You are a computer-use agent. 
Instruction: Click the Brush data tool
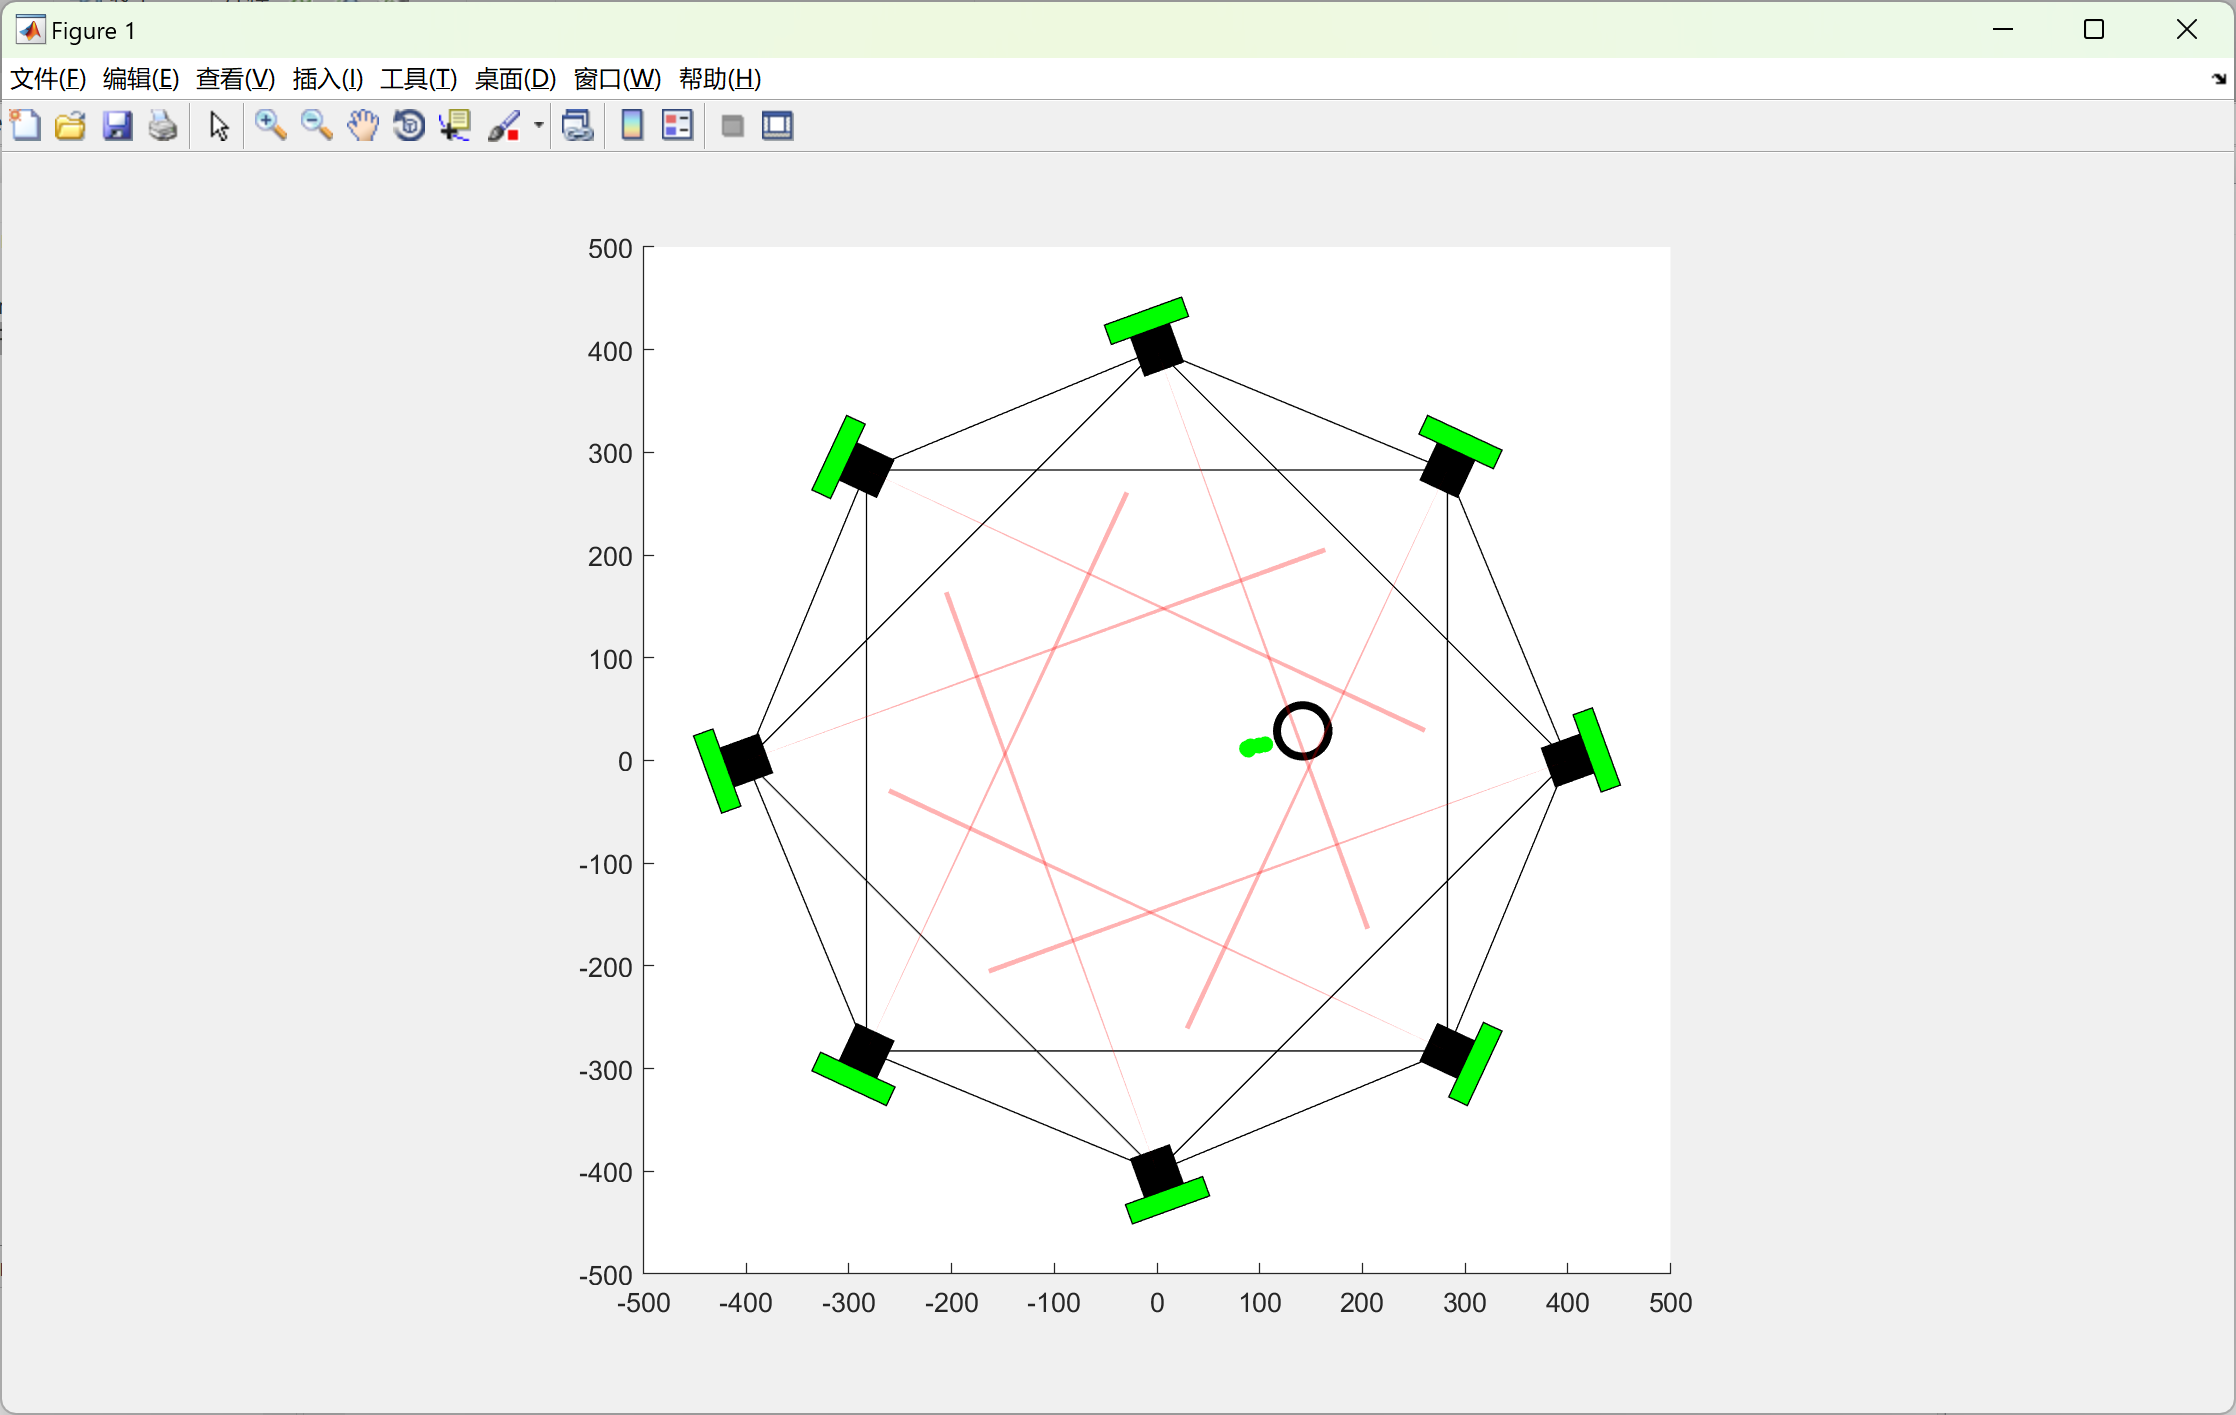(x=504, y=126)
